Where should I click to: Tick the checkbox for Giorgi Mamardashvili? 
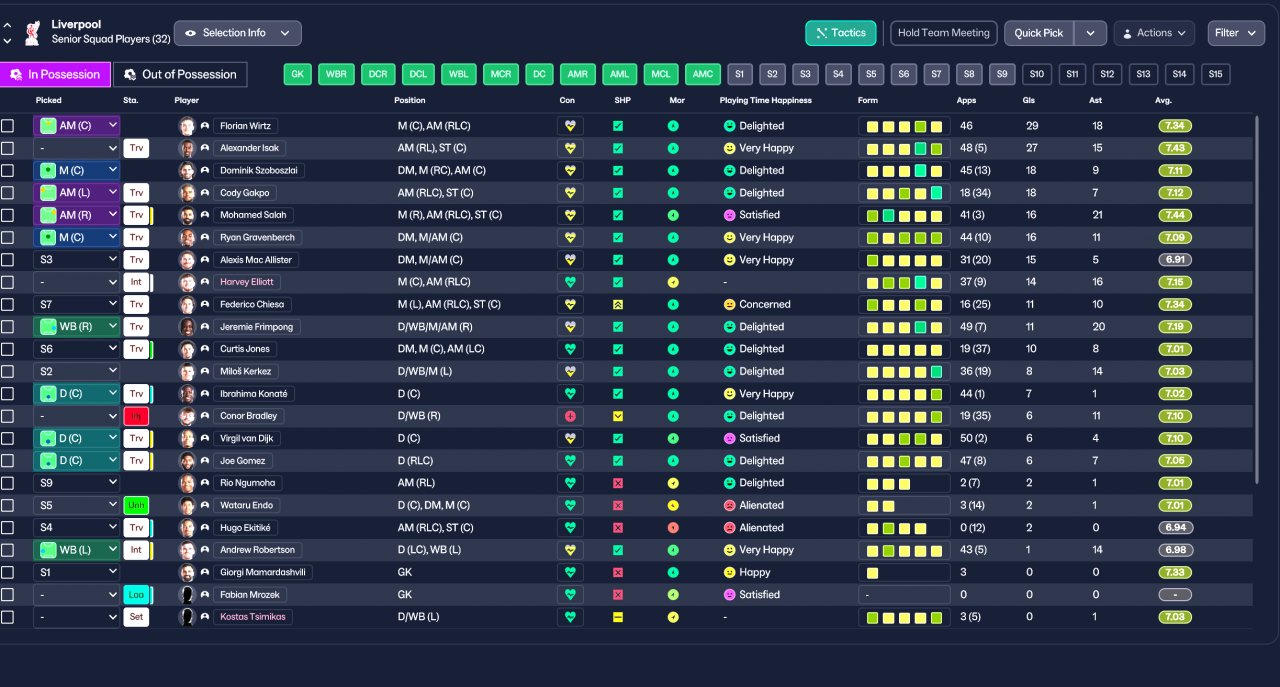tap(8, 572)
